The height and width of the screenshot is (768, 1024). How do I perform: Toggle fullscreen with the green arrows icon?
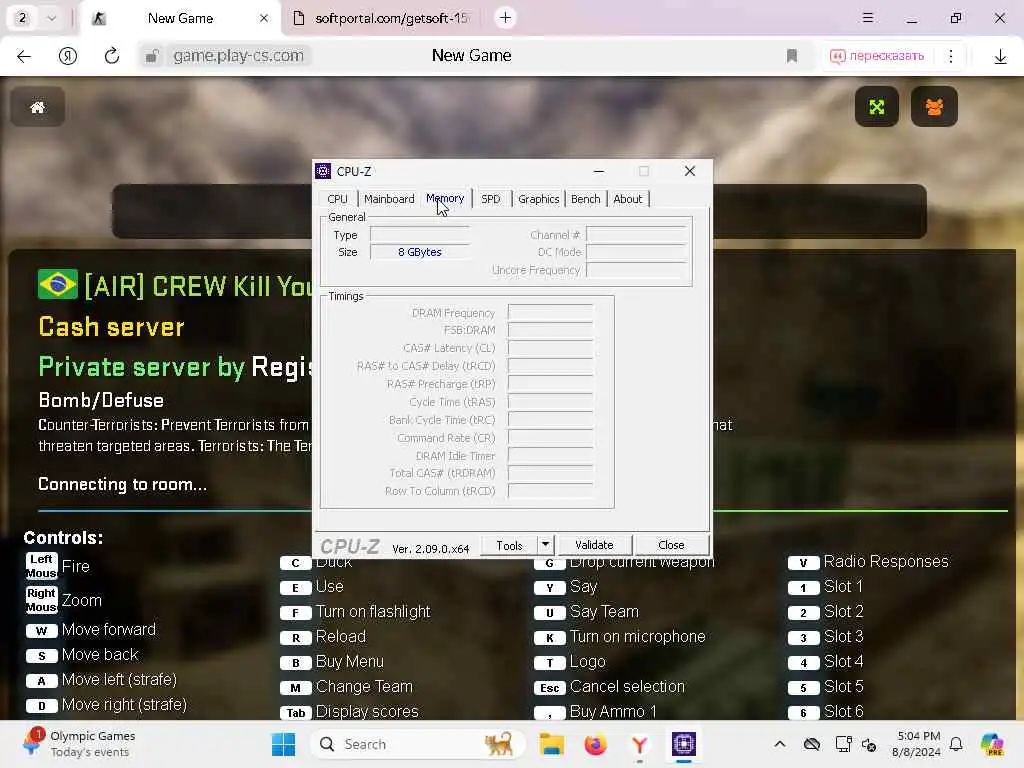tap(876, 106)
